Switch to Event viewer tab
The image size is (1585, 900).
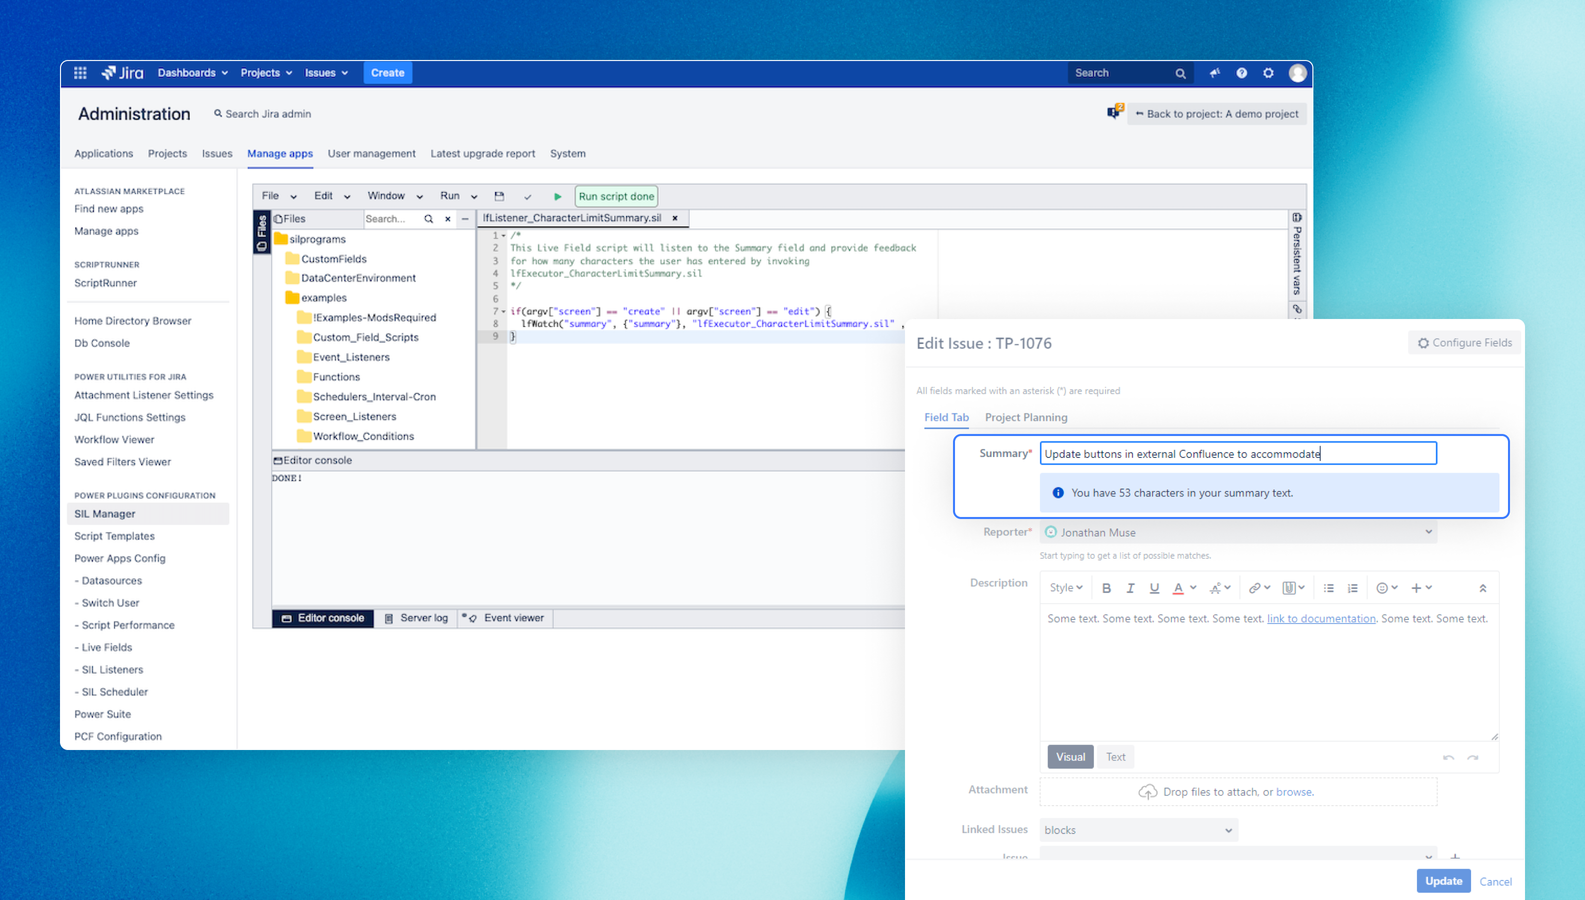505,618
